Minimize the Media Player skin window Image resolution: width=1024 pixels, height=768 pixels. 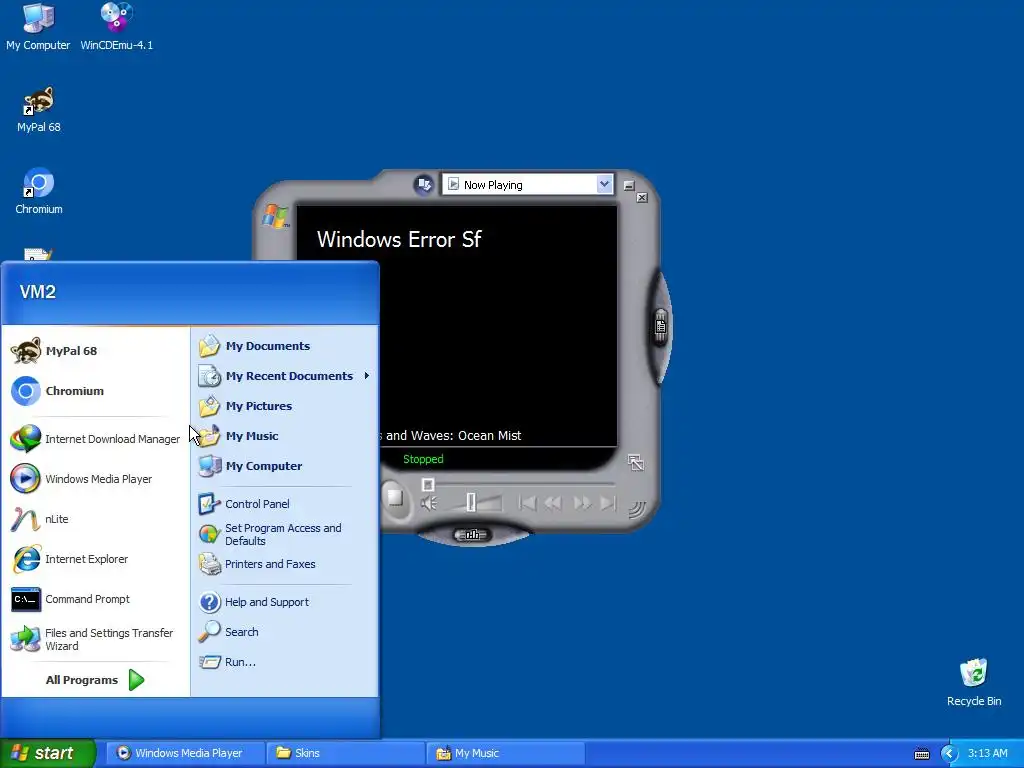tap(628, 185)
